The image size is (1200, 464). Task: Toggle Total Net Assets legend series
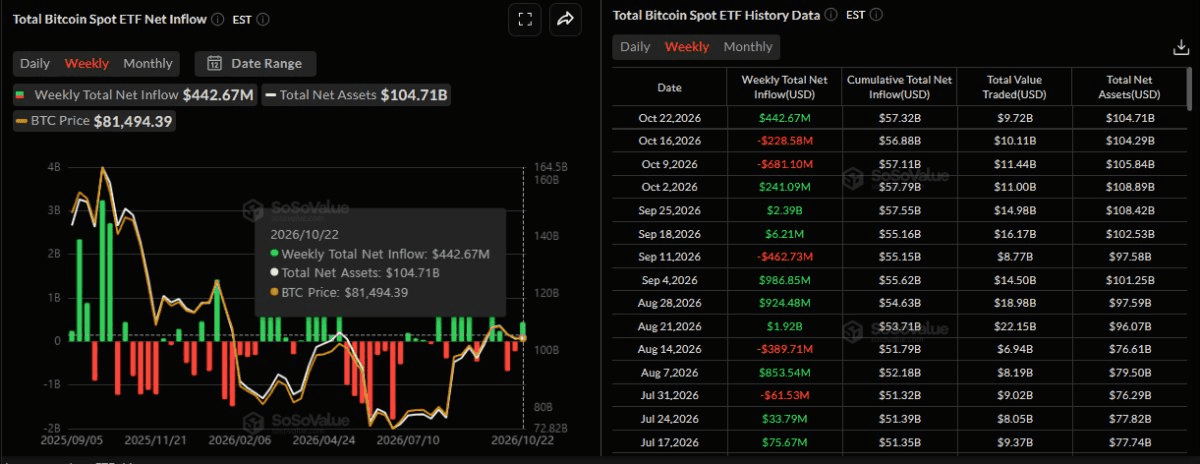click(x=356, y=95)
